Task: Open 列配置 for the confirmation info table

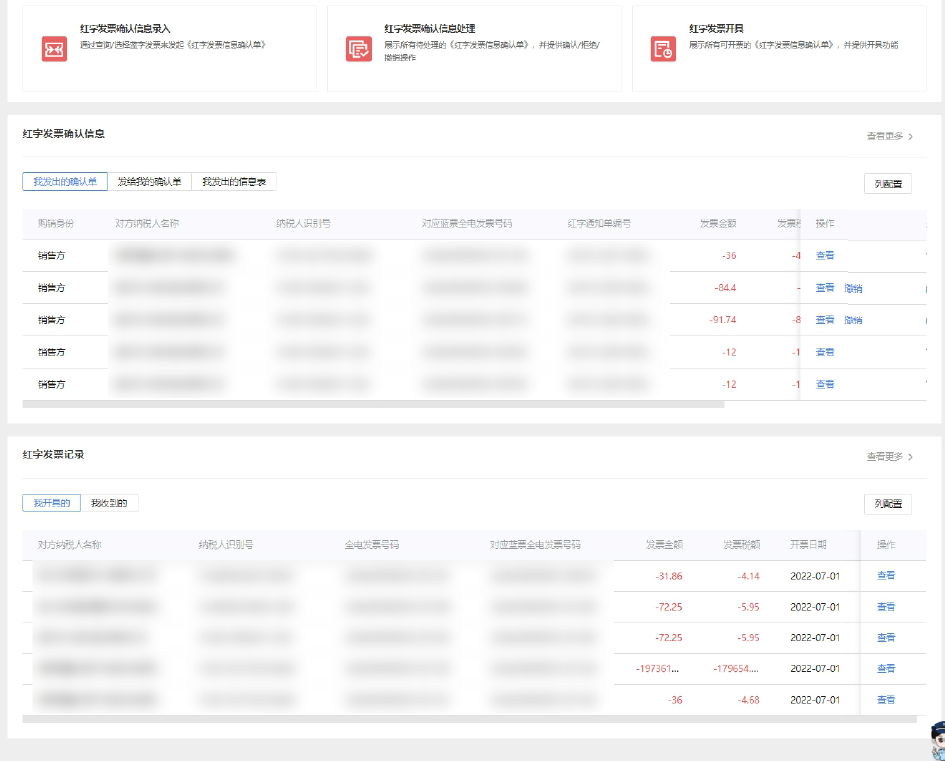Action: [x=888, y=184]
